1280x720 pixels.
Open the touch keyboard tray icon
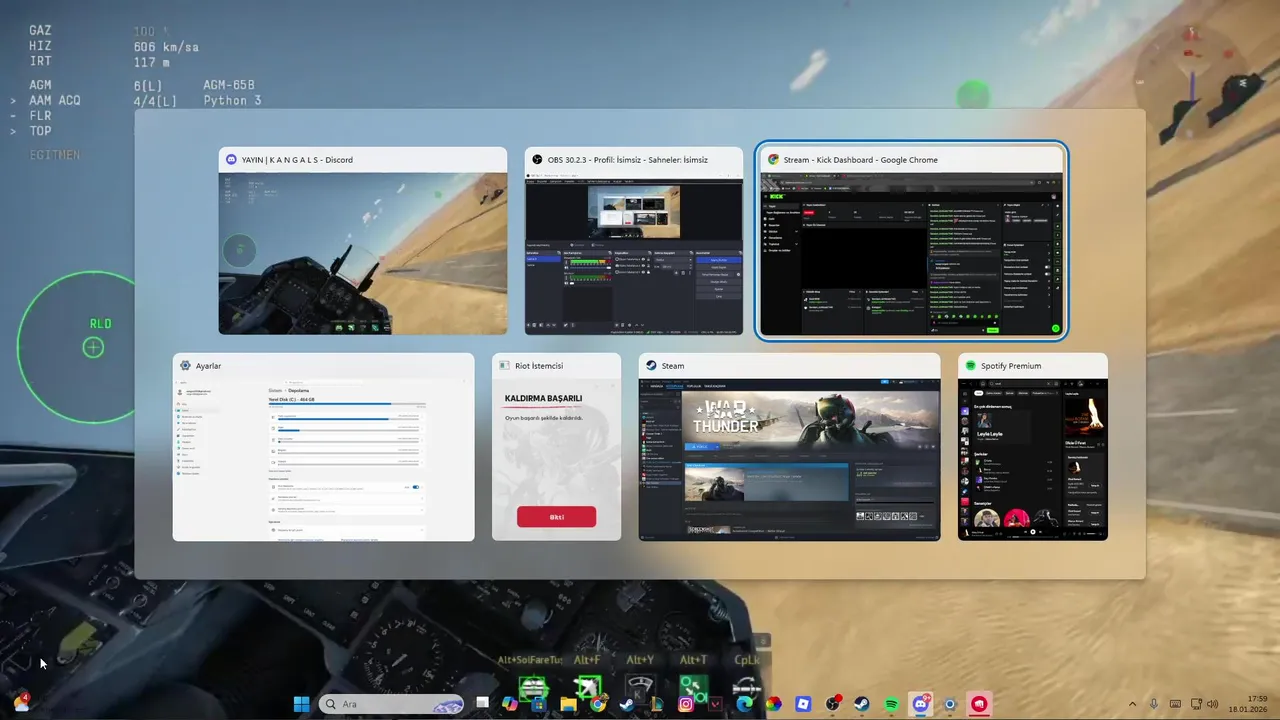(1175, 704)
